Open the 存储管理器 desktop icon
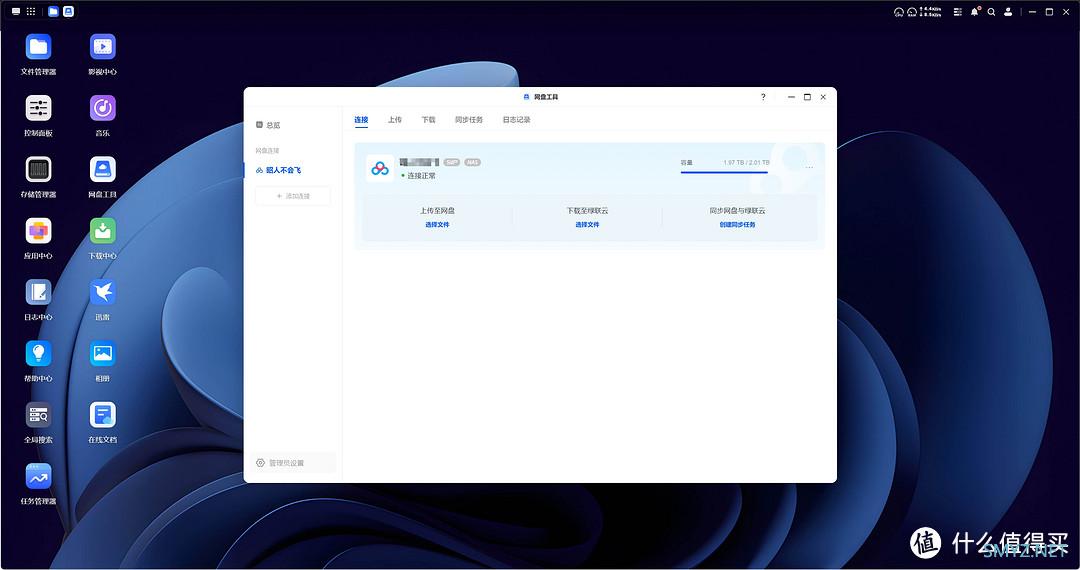 39,169
